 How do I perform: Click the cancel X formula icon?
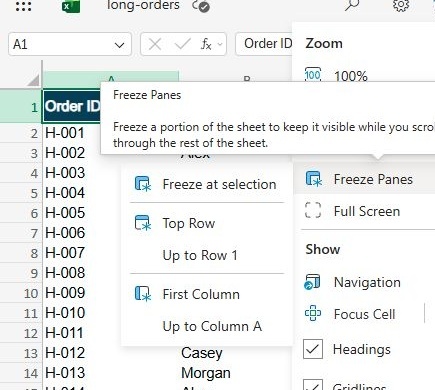tap(155, 44)
